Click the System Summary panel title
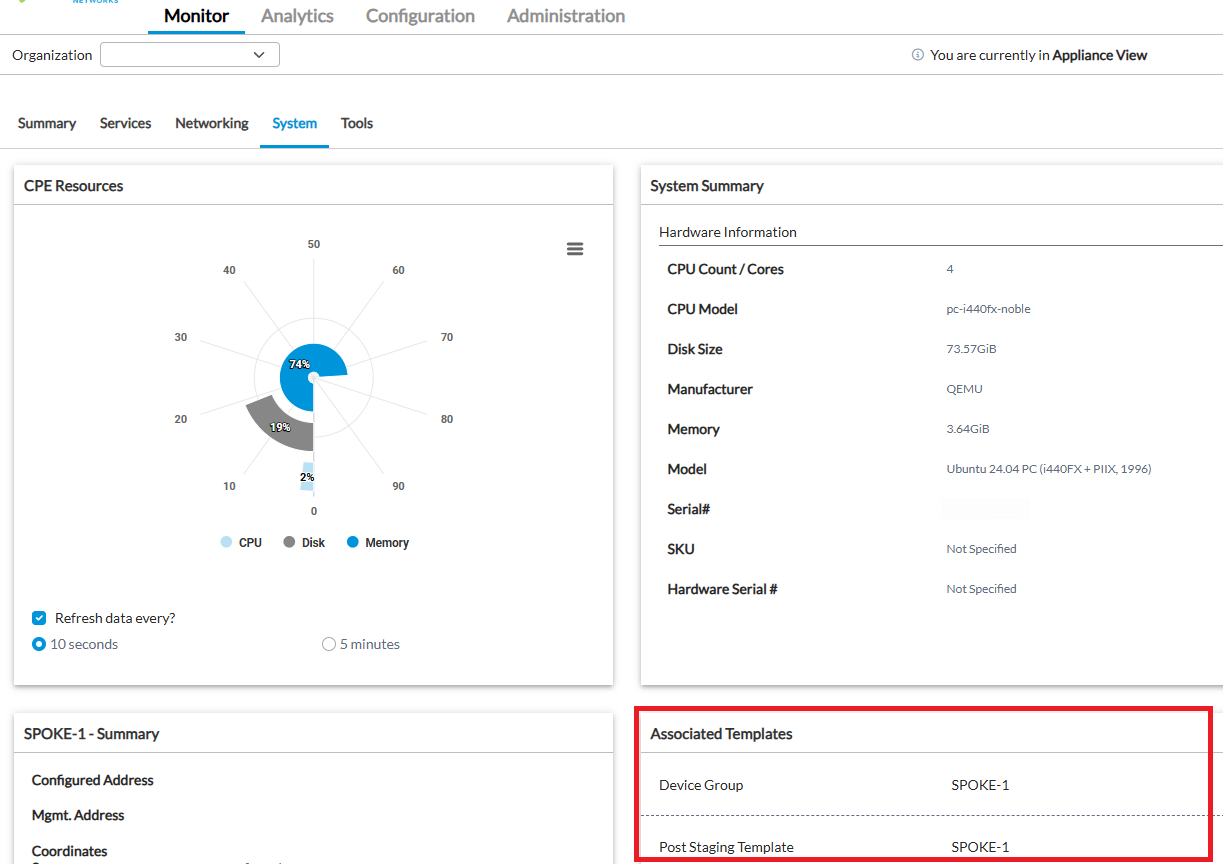The height and width of the screenshot is (864, 1223). pos(707,186)
